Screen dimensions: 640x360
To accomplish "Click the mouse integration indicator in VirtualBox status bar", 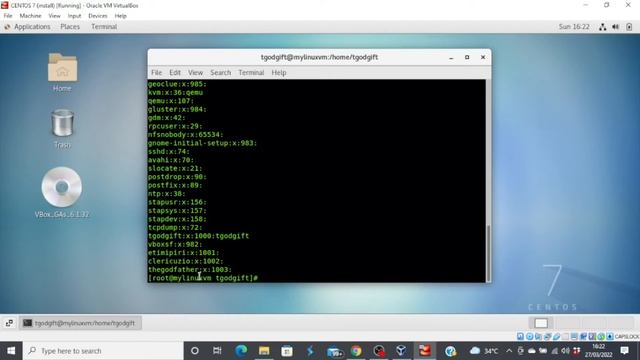I will pos(601,336).
